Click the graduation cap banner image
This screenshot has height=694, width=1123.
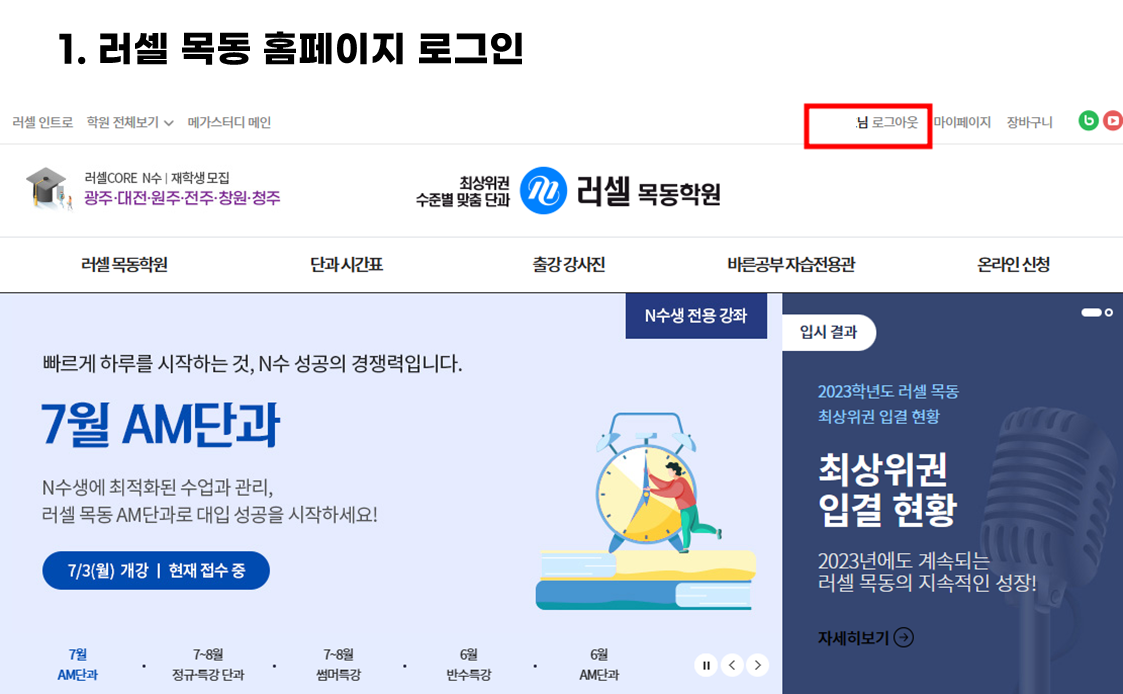pos(49,188)
